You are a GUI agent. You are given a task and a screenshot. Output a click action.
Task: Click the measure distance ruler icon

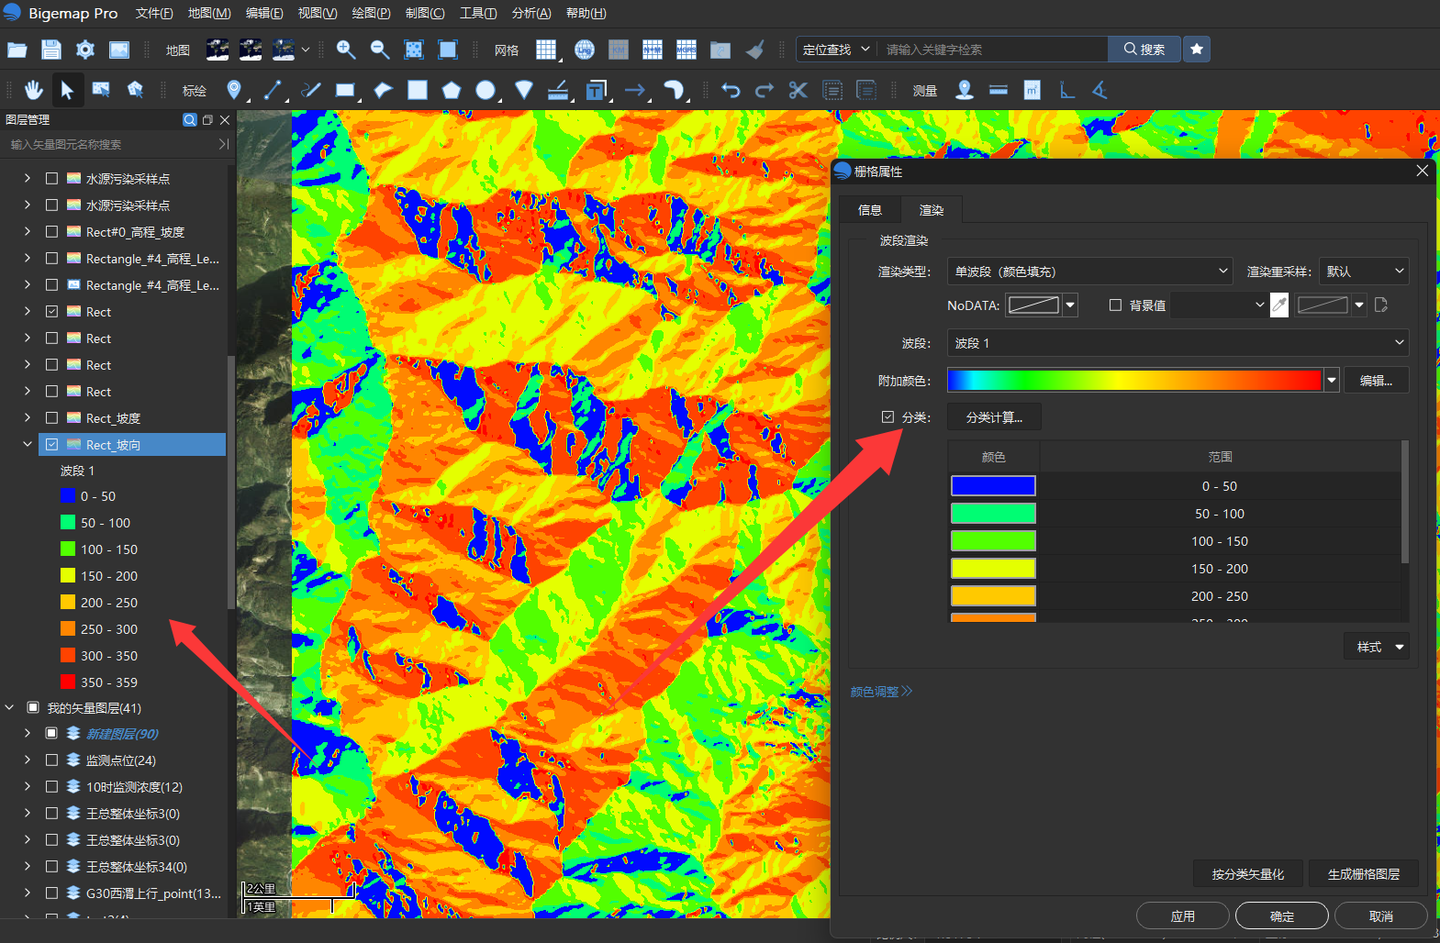998,90
